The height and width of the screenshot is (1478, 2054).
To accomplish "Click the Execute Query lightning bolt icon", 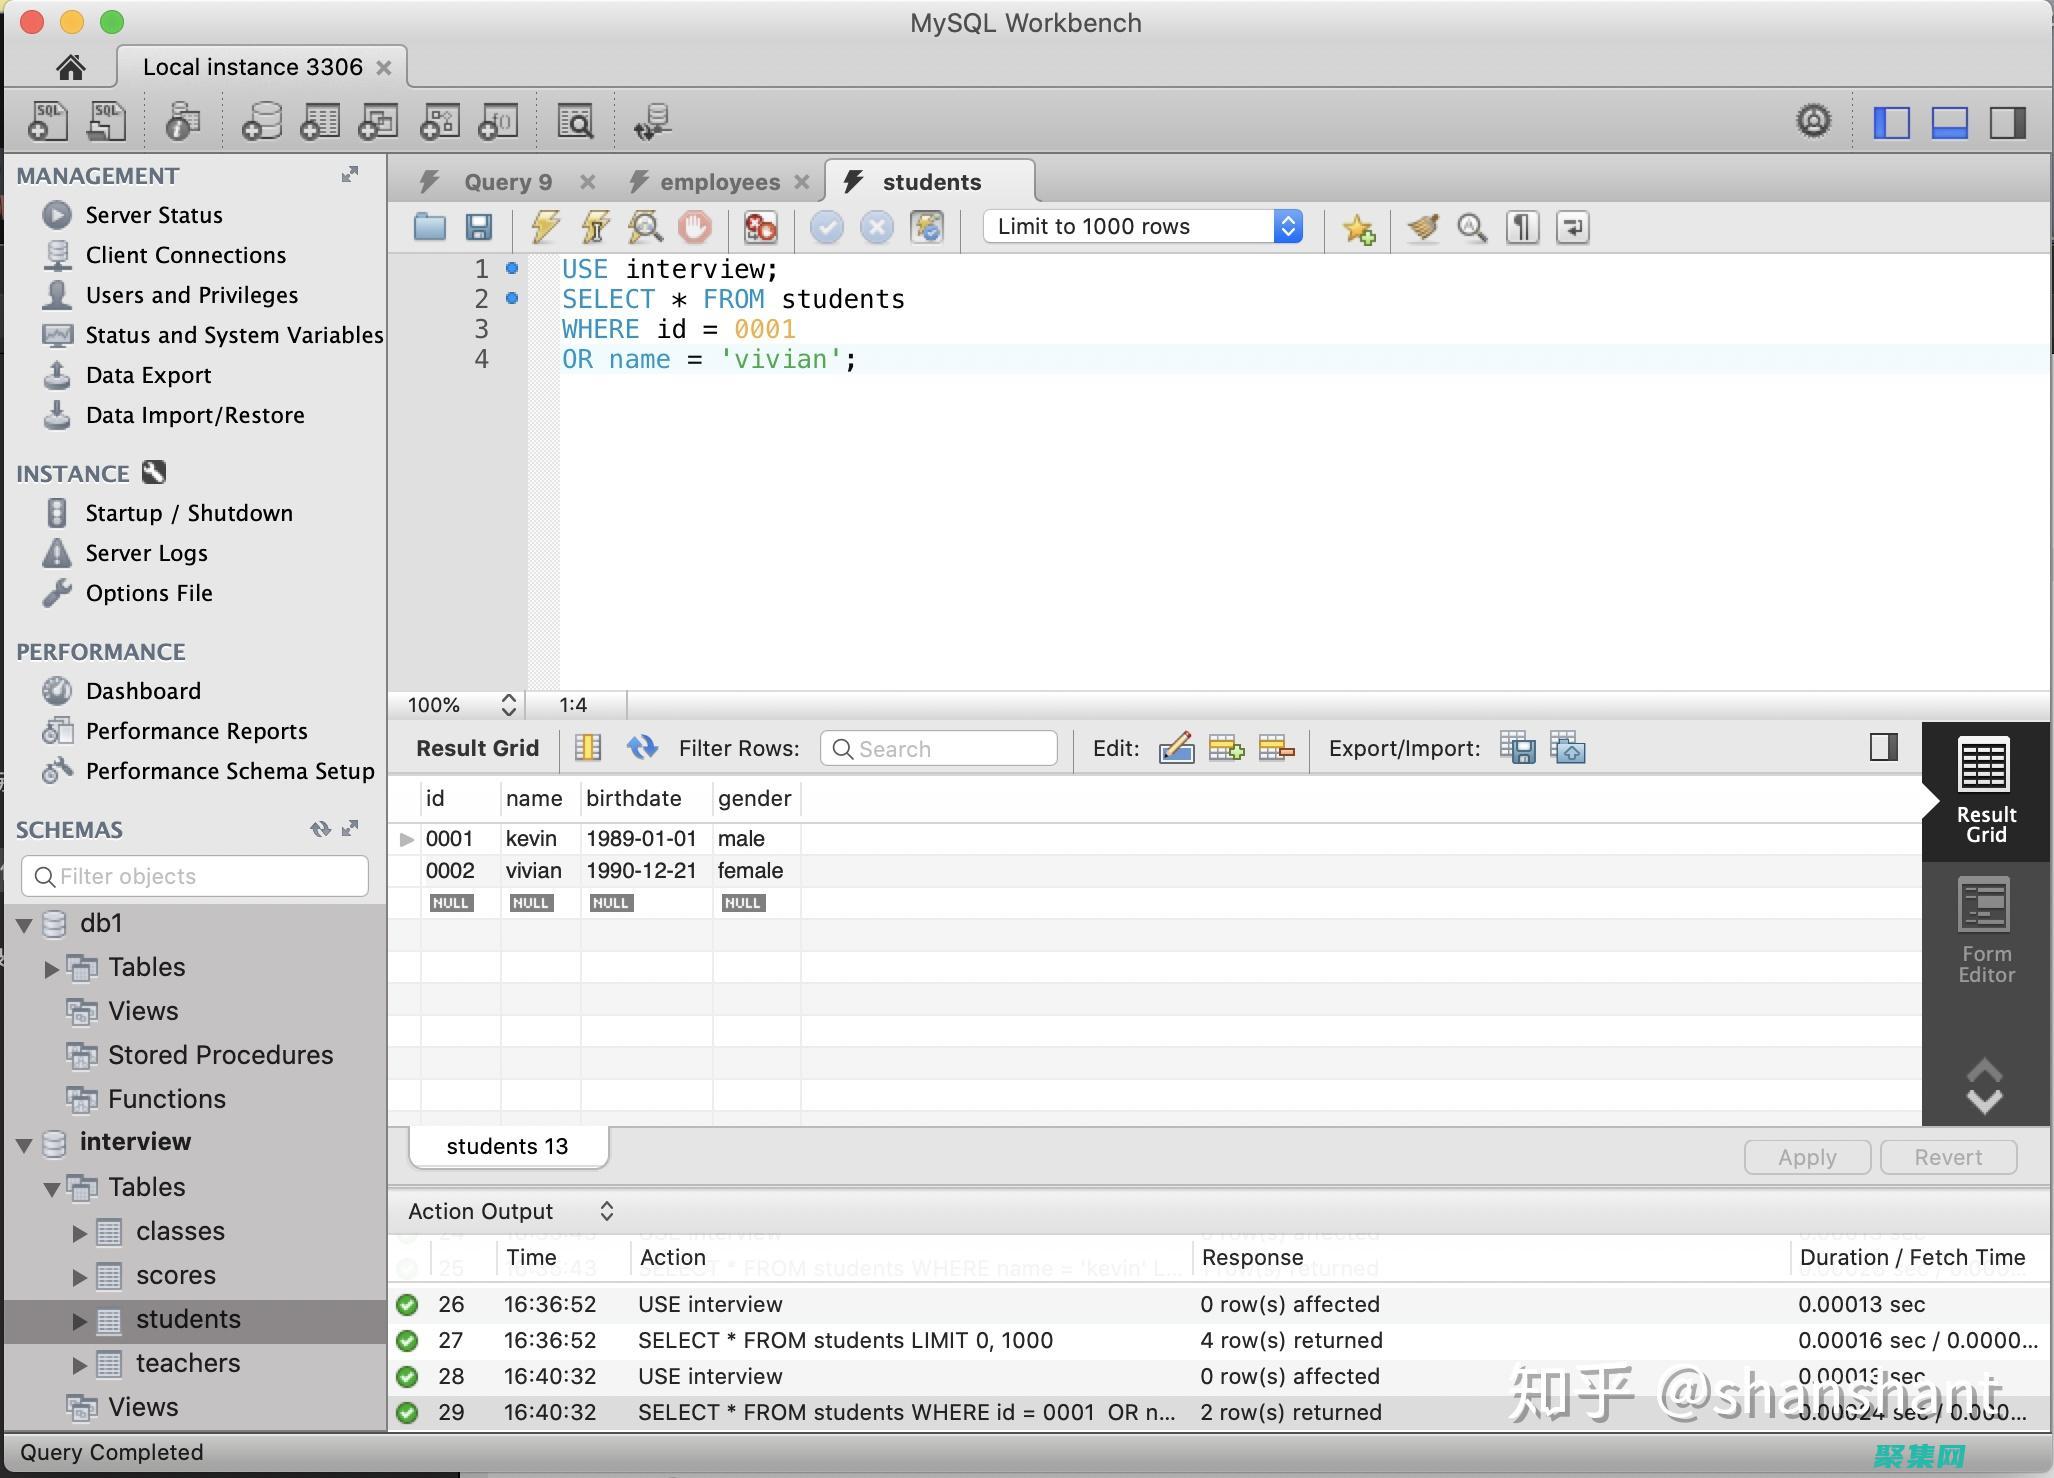I will 542,226.
